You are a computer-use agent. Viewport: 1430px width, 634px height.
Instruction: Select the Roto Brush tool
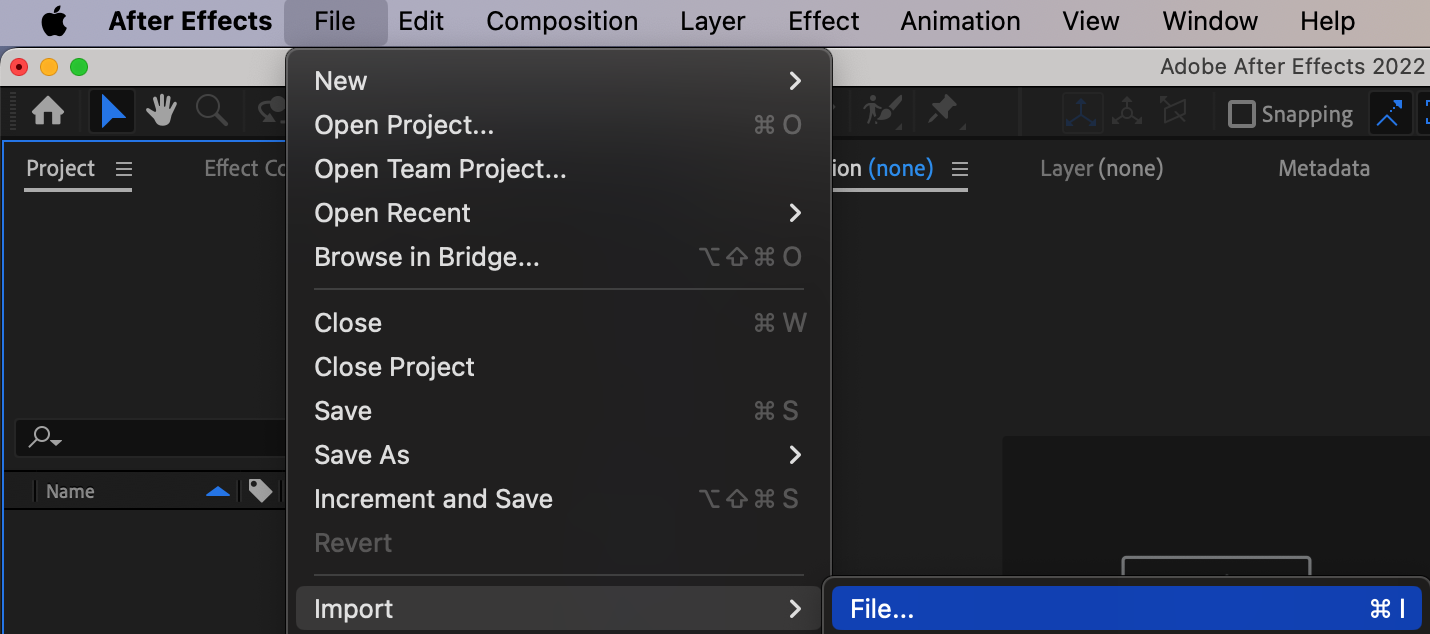pyautogui.click(x=883, y=111)
